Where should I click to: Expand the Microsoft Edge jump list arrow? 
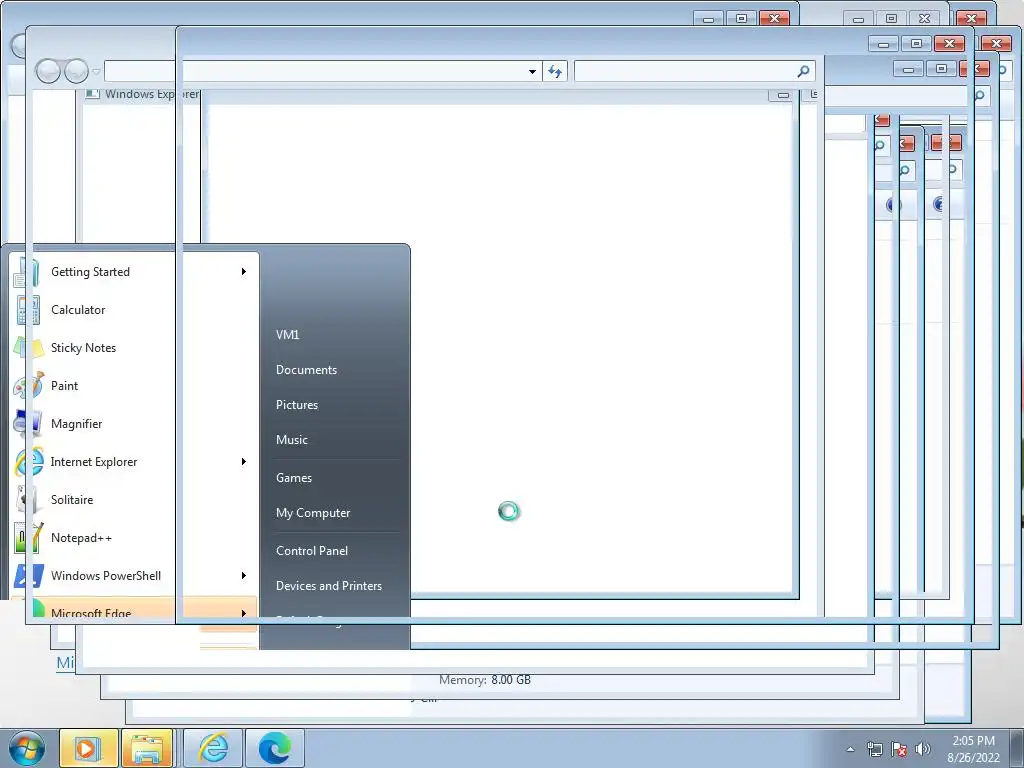click(244, 613)
